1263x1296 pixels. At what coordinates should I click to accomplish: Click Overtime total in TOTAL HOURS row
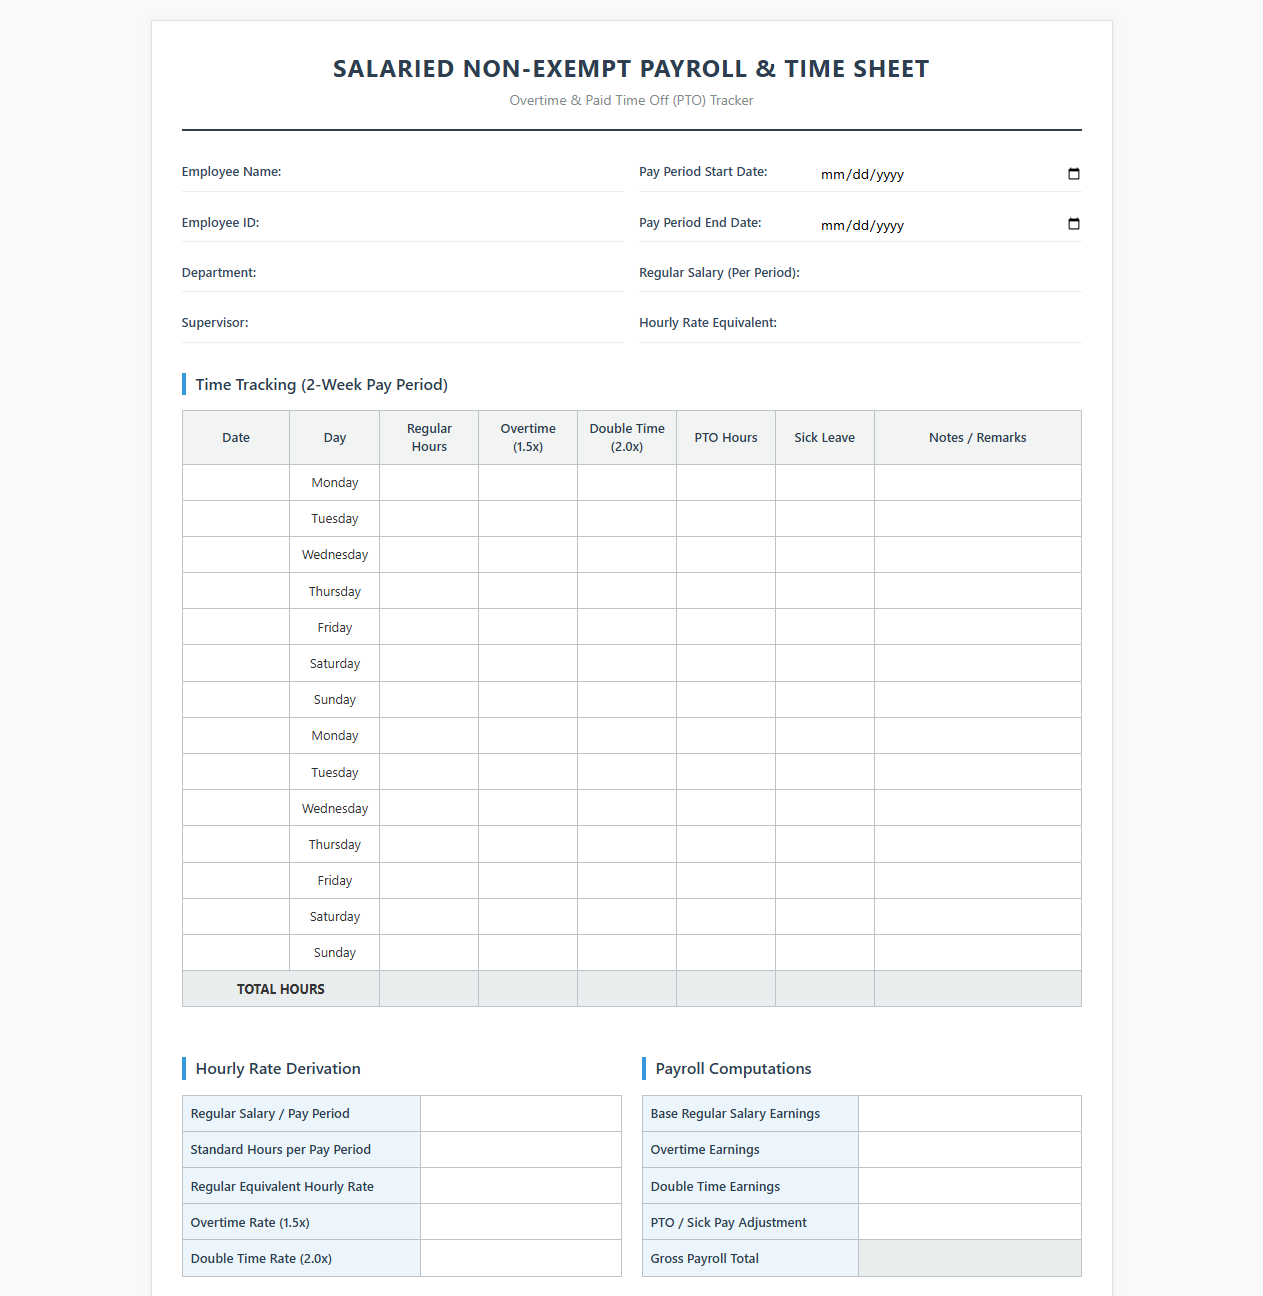click(528, 989)
